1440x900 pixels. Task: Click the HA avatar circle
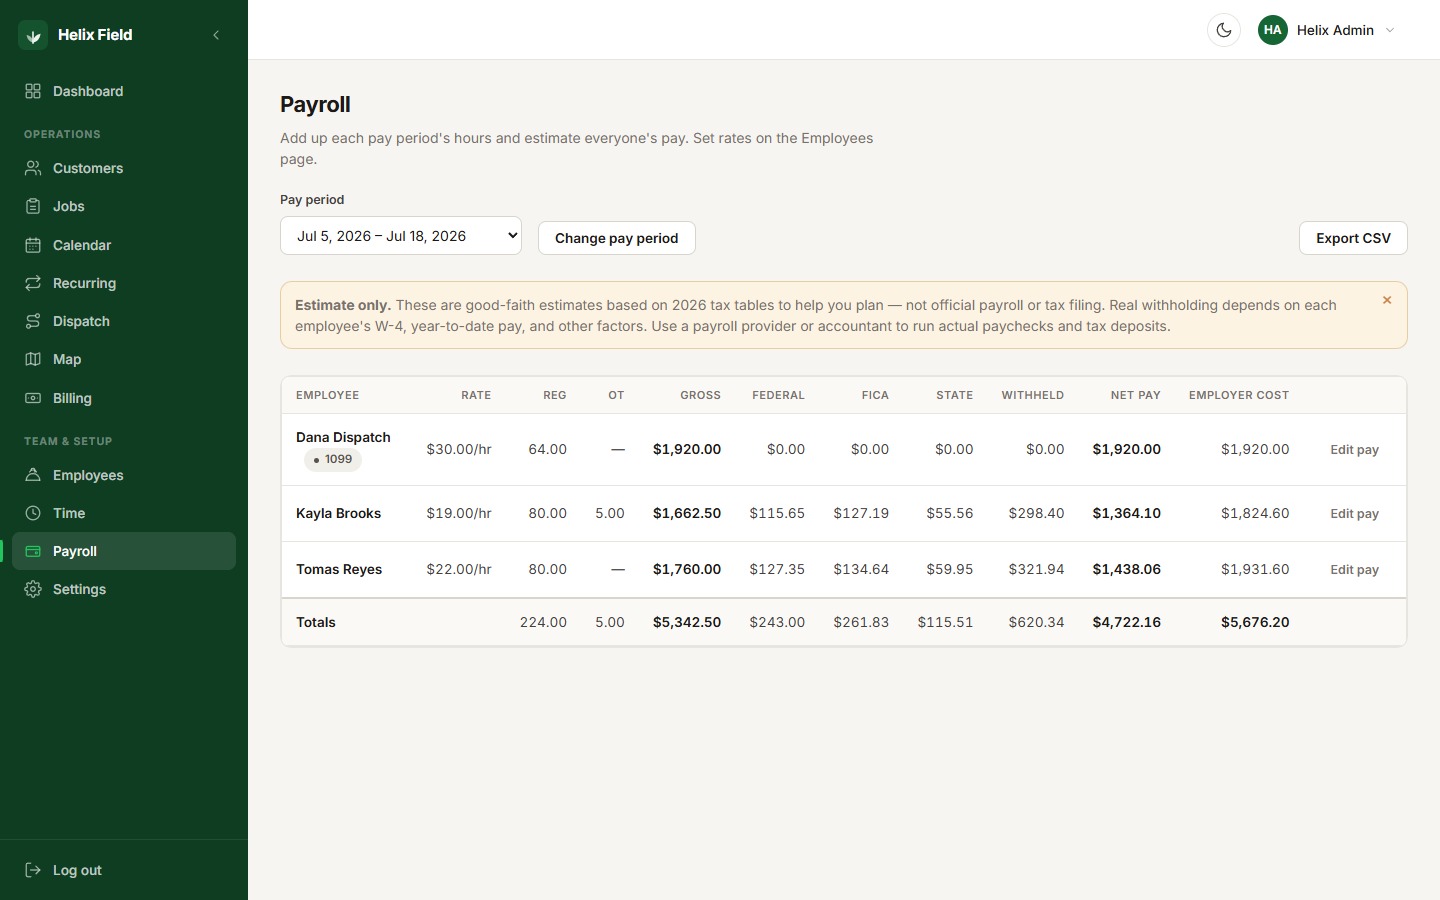click(1273, 30)
